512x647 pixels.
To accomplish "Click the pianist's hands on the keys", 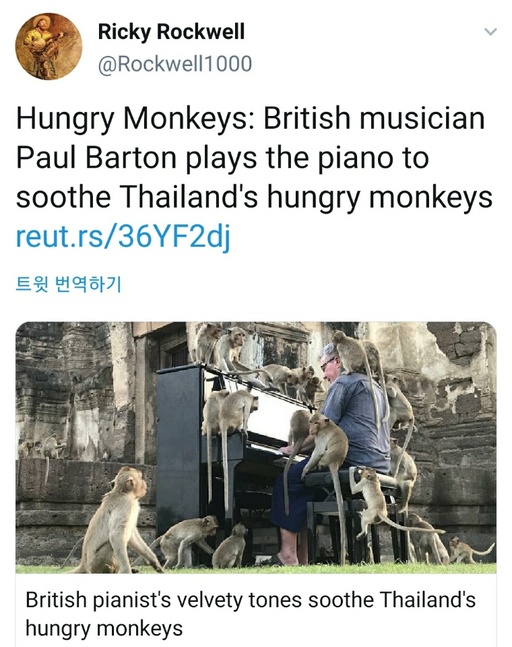I will tap(289, 450).
